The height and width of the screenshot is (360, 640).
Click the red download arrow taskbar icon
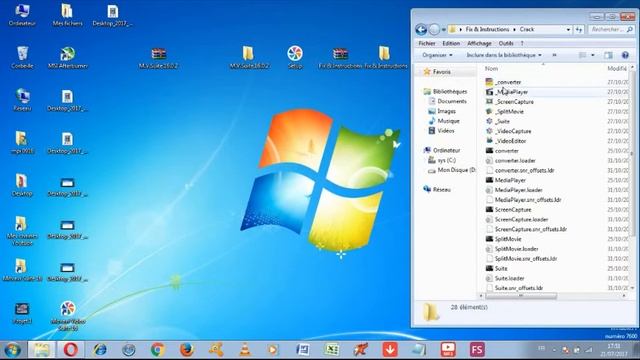[390, 349]
